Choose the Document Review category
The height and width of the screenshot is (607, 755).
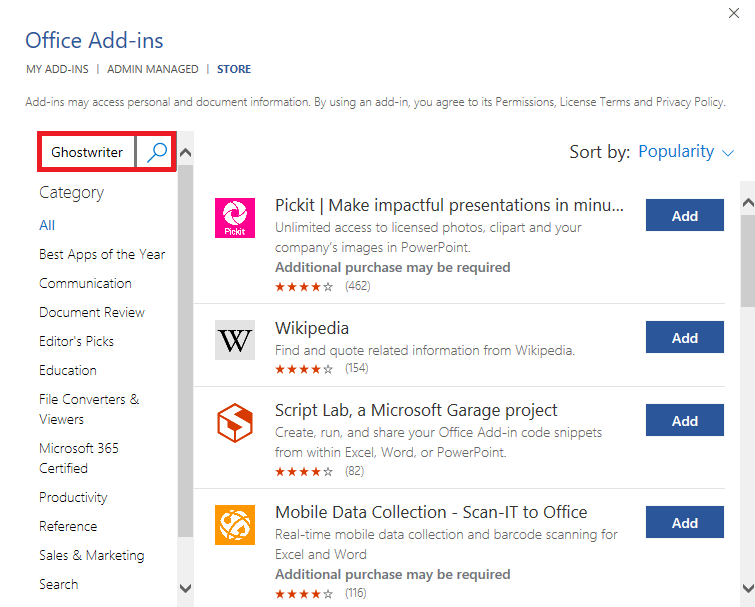point(92,312)
